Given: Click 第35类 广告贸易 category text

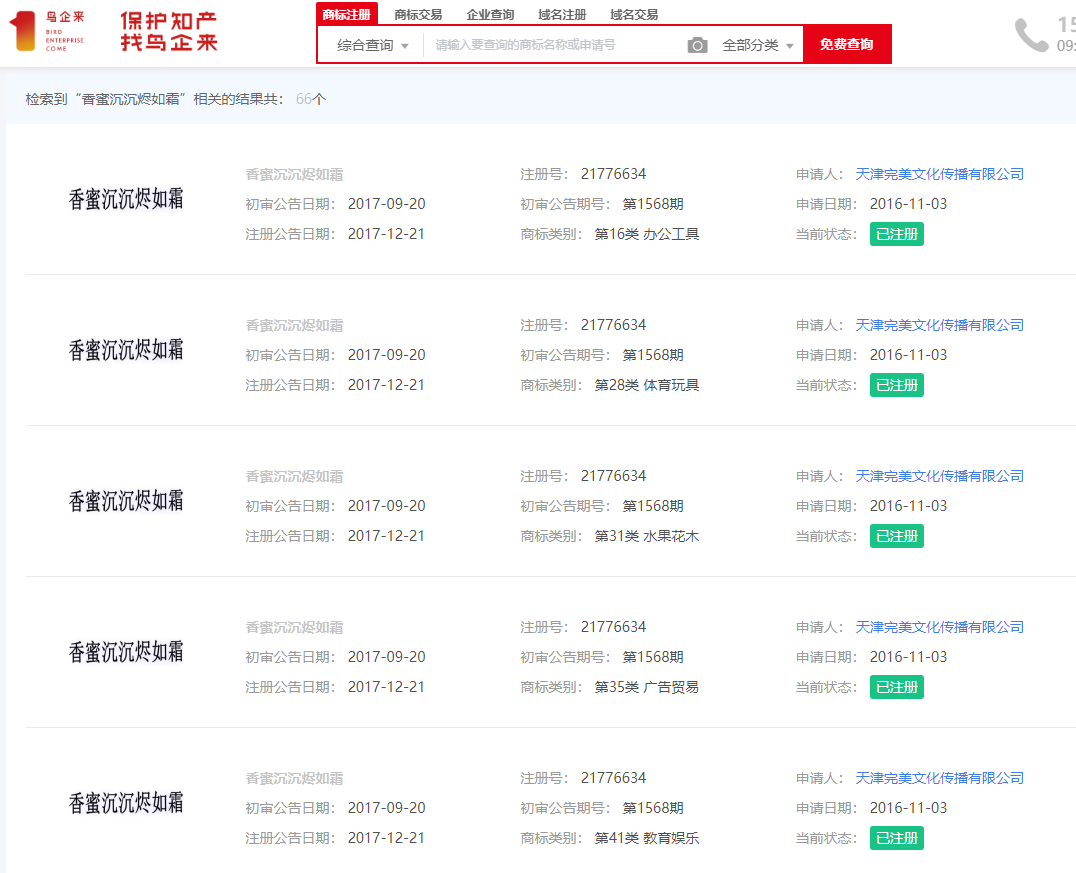Looking at the screenshot, I should point(646,687).
